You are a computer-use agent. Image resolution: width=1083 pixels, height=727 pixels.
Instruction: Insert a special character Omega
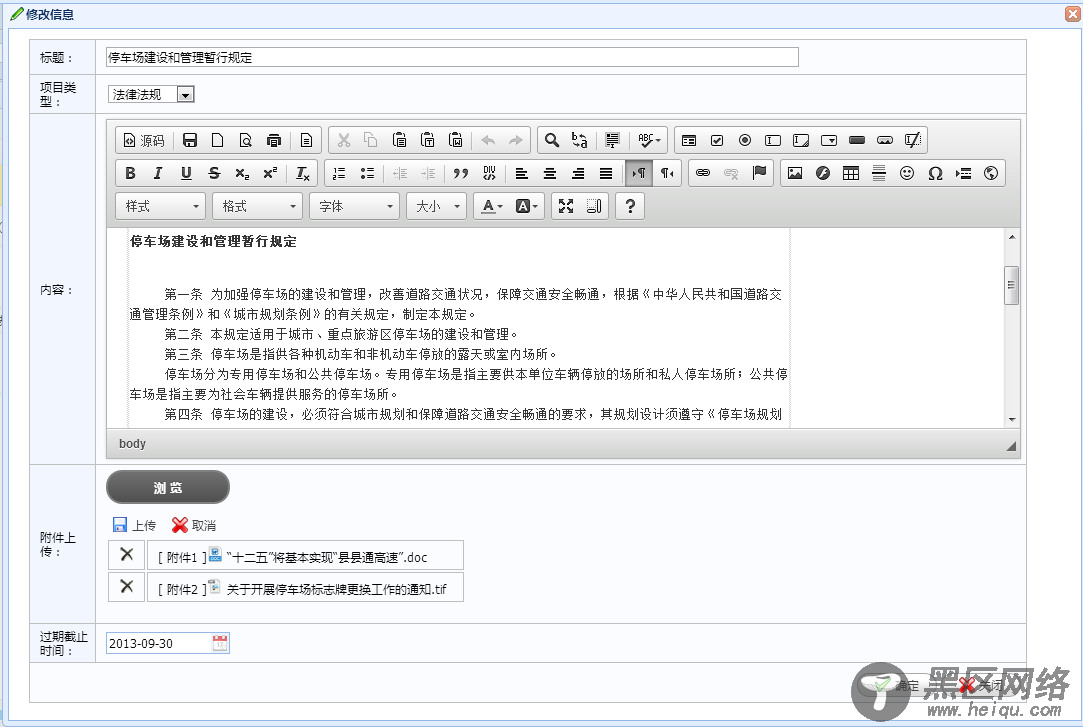click(935, 173)
